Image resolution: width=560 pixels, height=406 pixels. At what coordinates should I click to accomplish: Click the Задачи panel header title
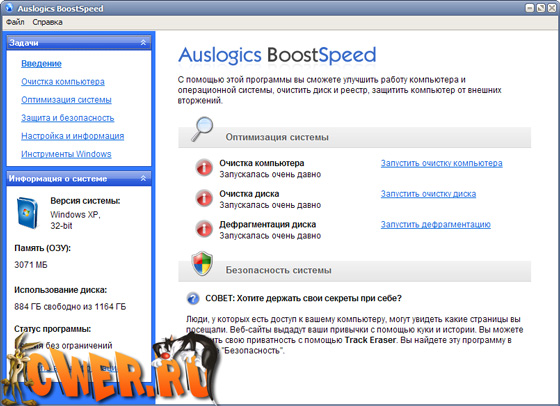tap(24, 43)
